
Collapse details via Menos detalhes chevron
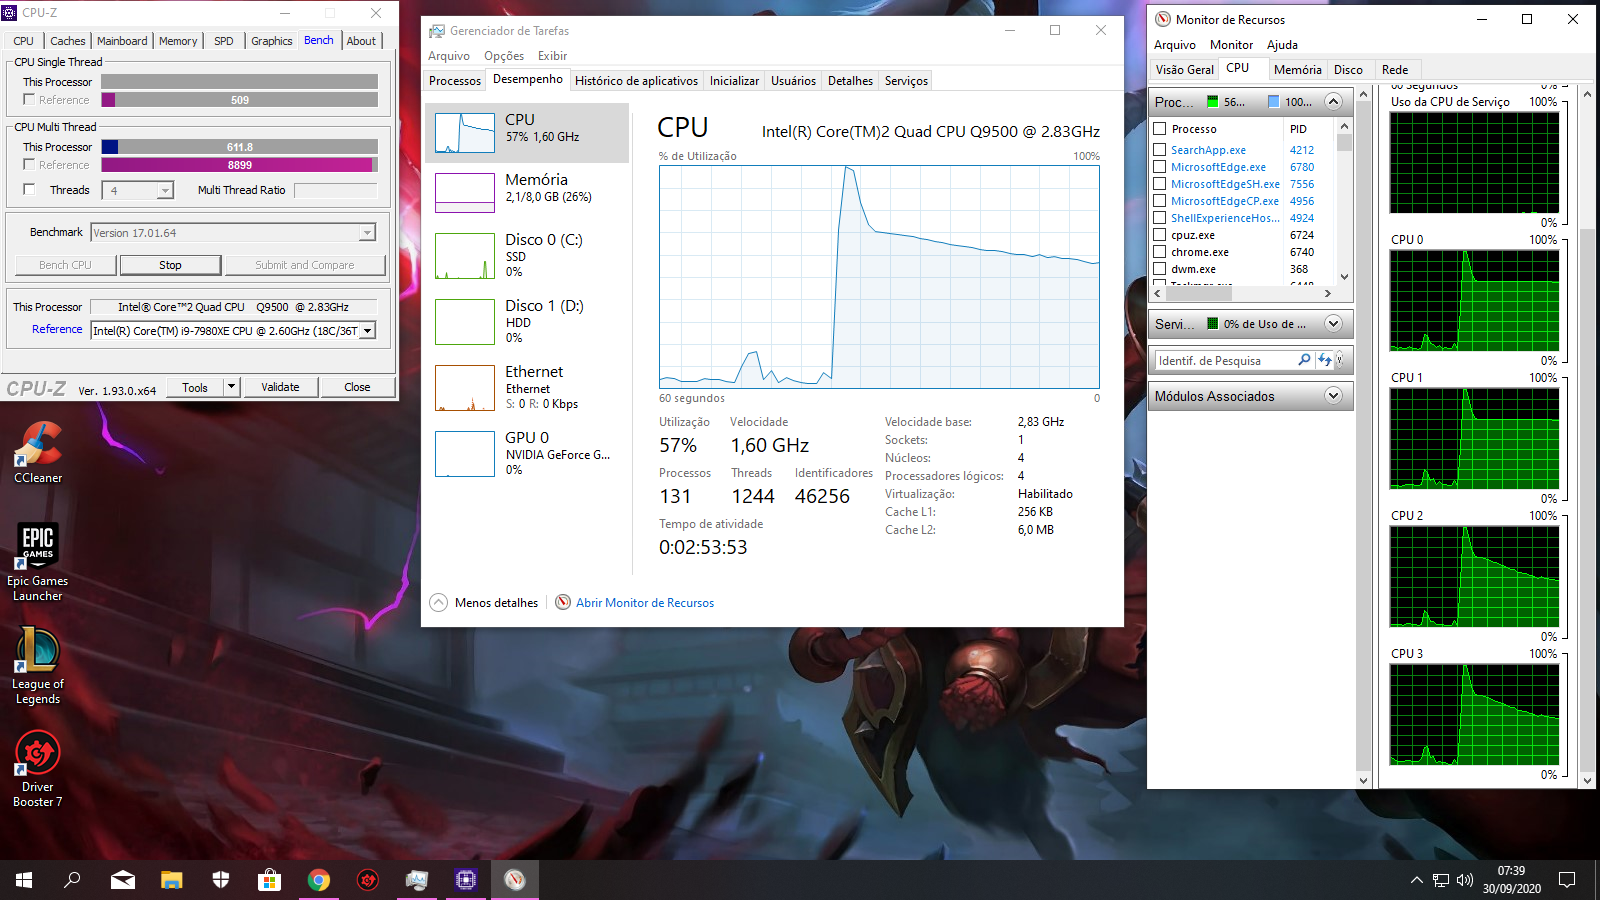439,602
